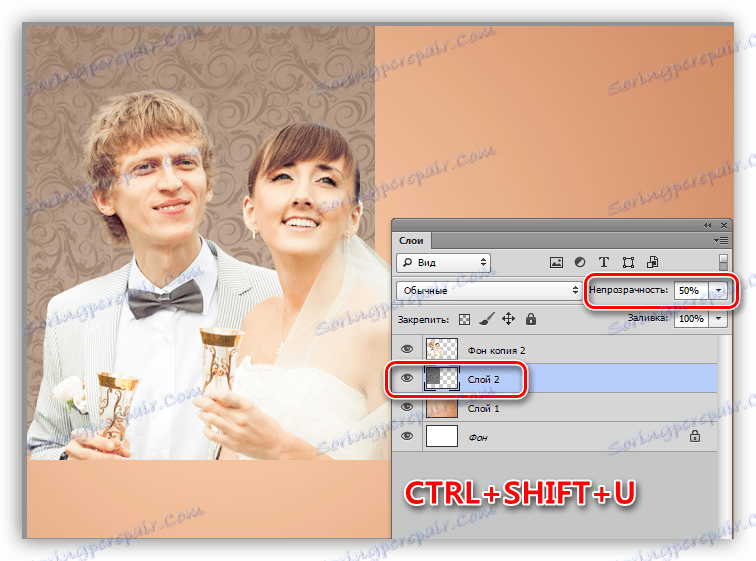The height and width of the screenshot is (561, 756).
Task: Select layer named Слой 1
Action: (x=483, y=408)
